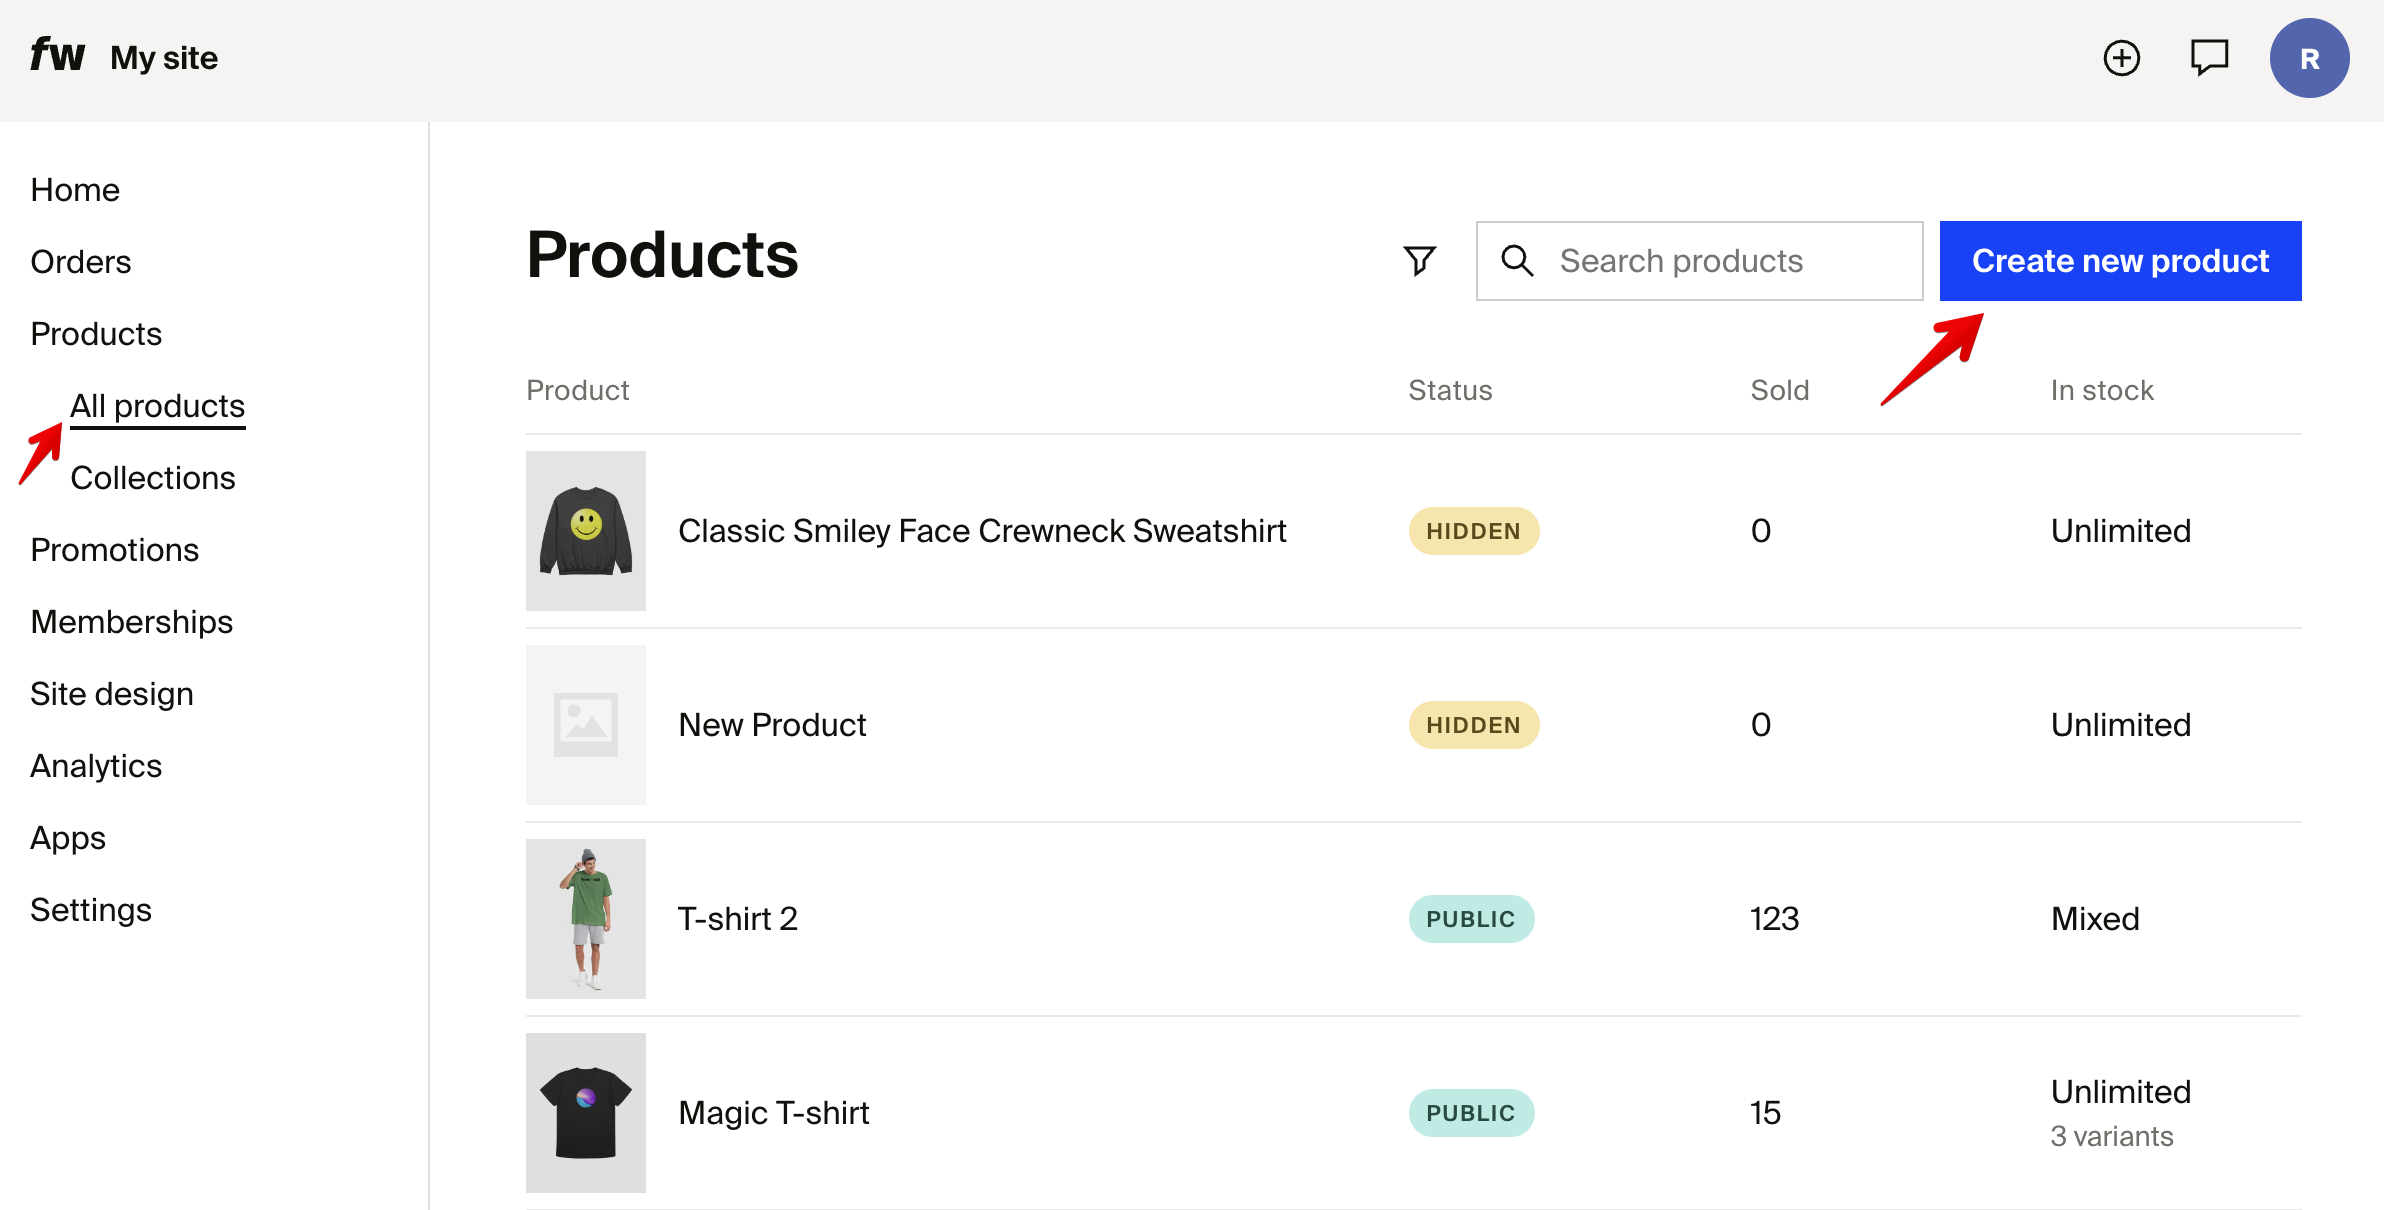Click the search magnifier icon

tap(1517, 261)
